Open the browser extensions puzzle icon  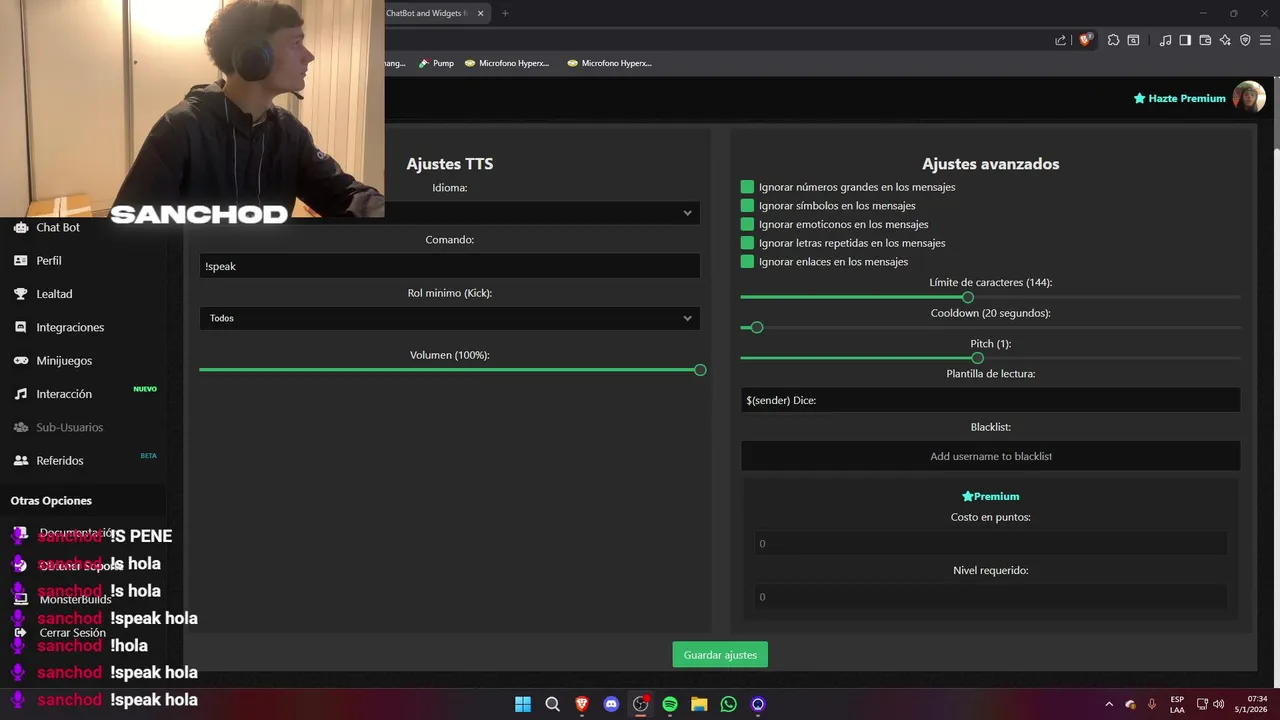pos(1113,40)
